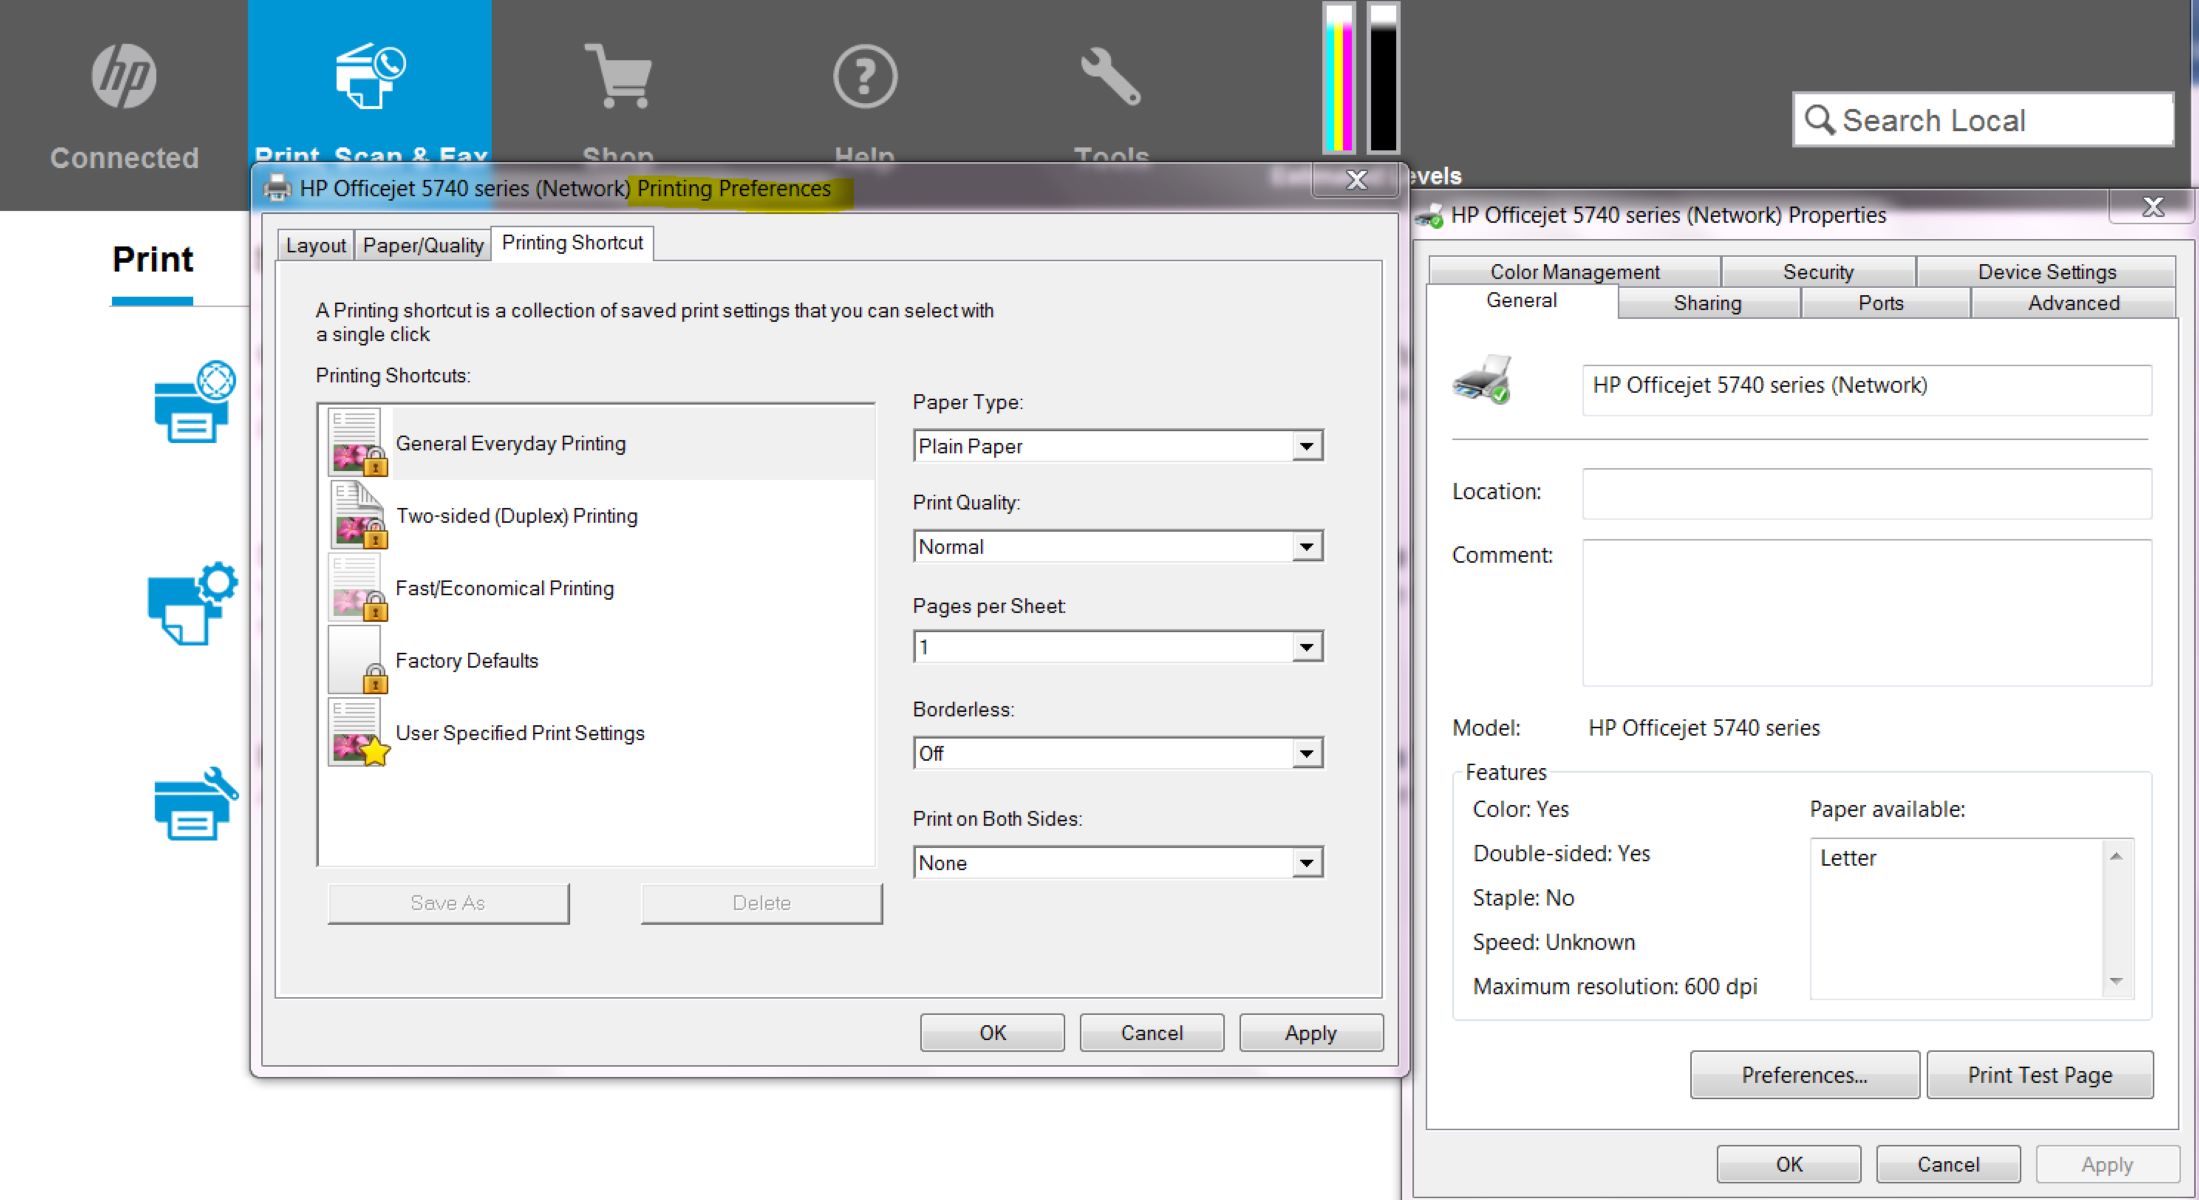Expand the Paper Type dropdown
Image resolution: width=2199 pixels, height=1200 pixels.
pos(1305,446)
